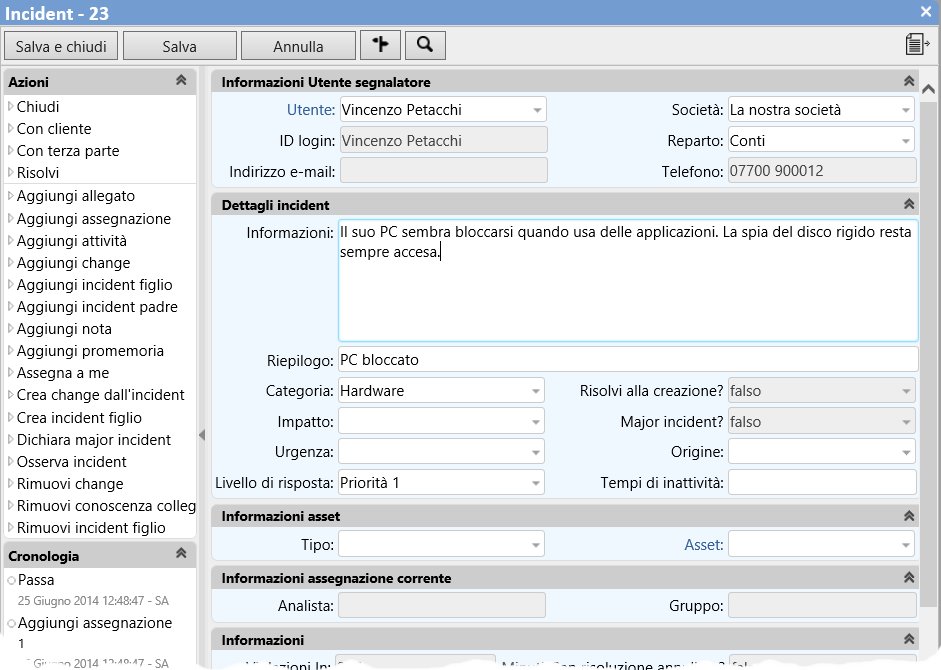Click the document export icon

916,44
